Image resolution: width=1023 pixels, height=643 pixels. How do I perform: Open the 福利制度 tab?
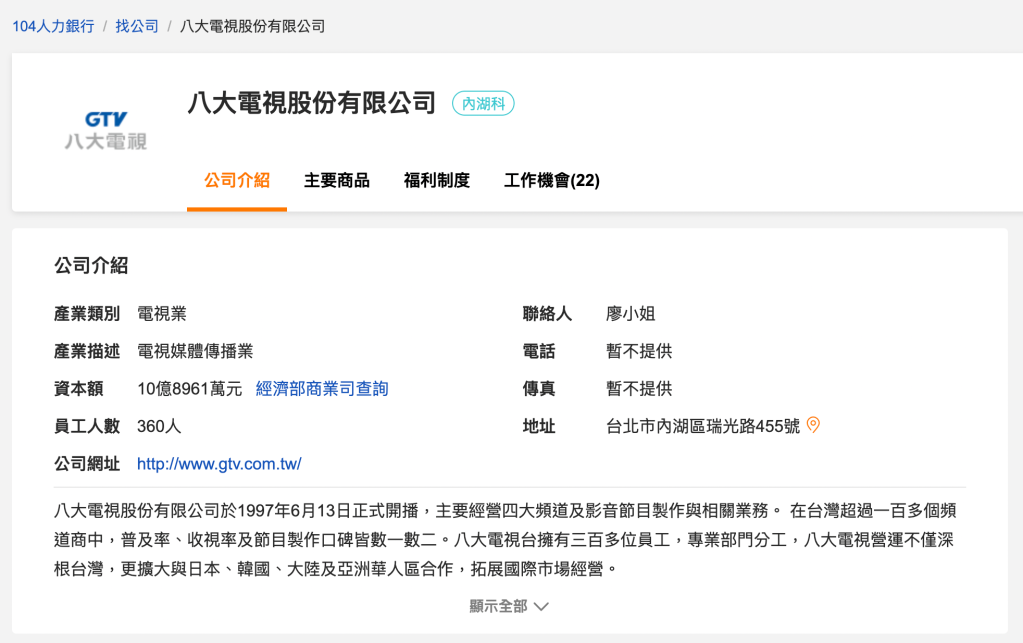tap(436, 181)
